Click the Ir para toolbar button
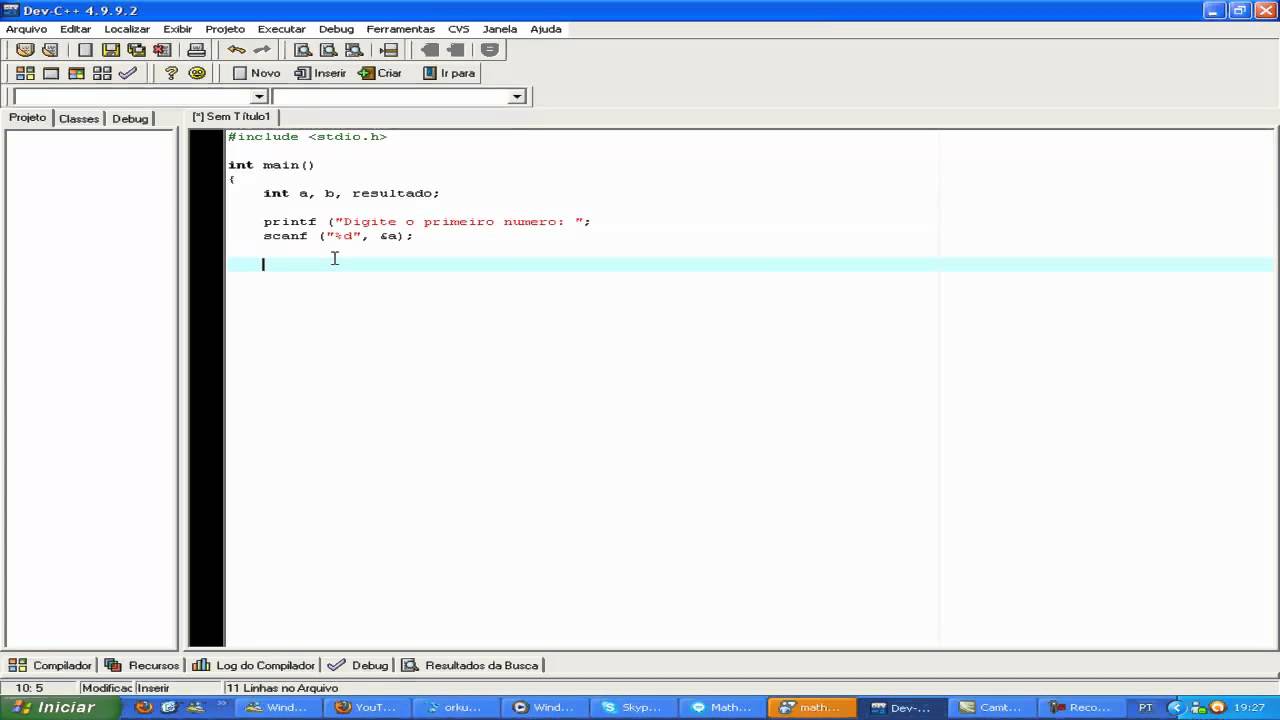The image size is (1280, 720). [448, 73]
